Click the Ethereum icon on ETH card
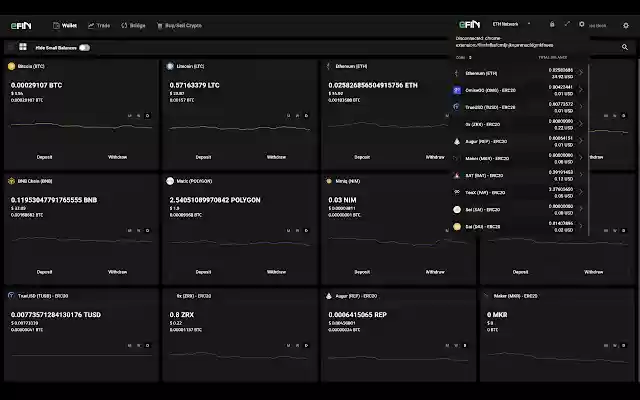Viewport: 640px width, 400px height. [x=329, y=66]
